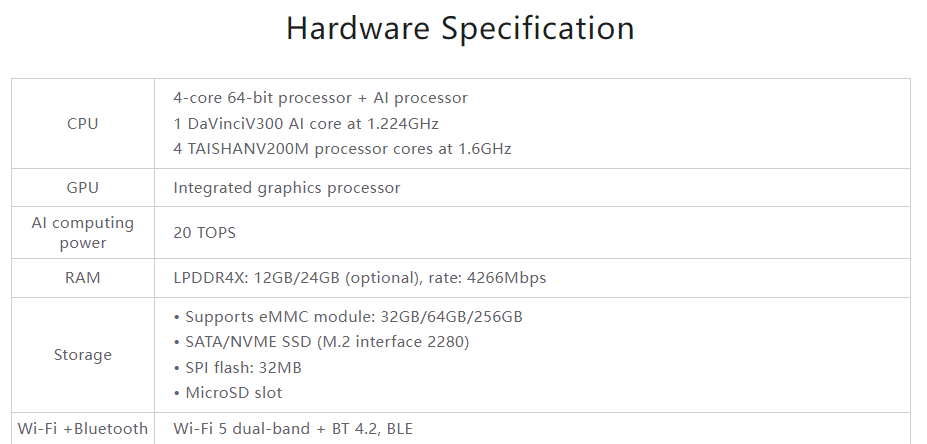Click 1.6GHz in the CPU cell
Viewport: 927px width, 444px height.
click(485, 148)
